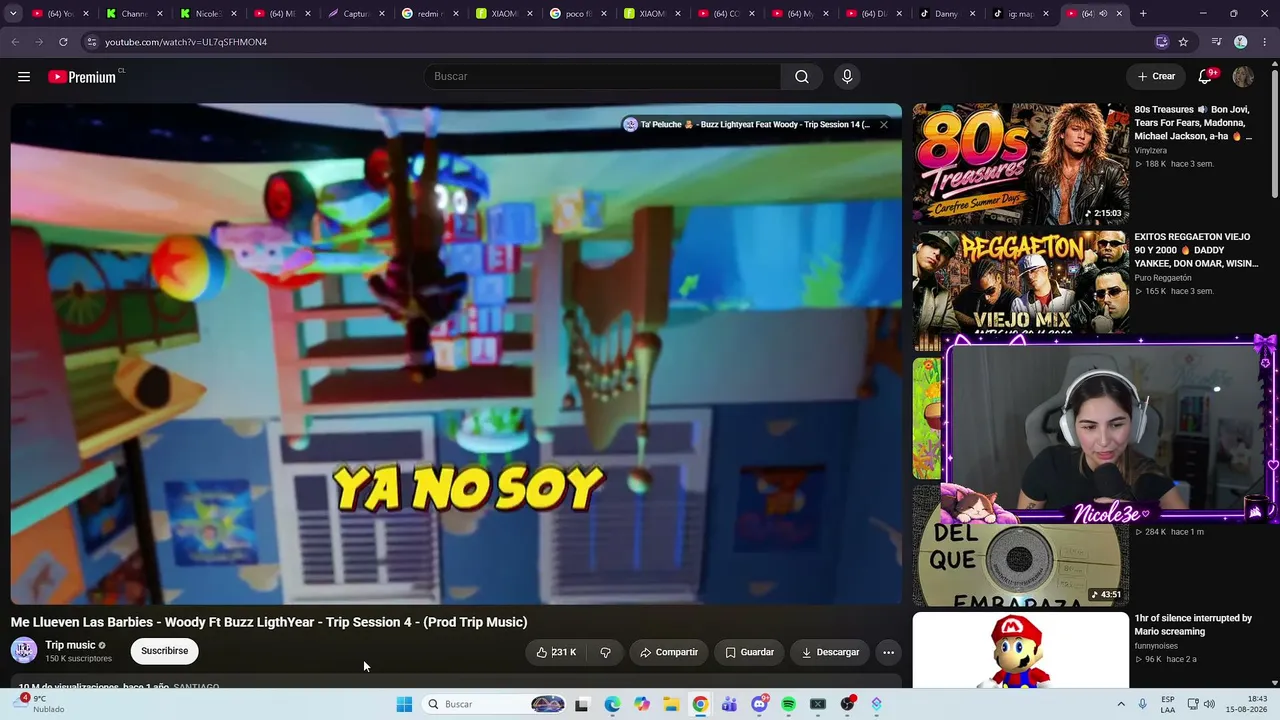Open the YouTube guide hamburger menu
The height and width of the screenshot is (720, 1280).
(x=24, y=77)
